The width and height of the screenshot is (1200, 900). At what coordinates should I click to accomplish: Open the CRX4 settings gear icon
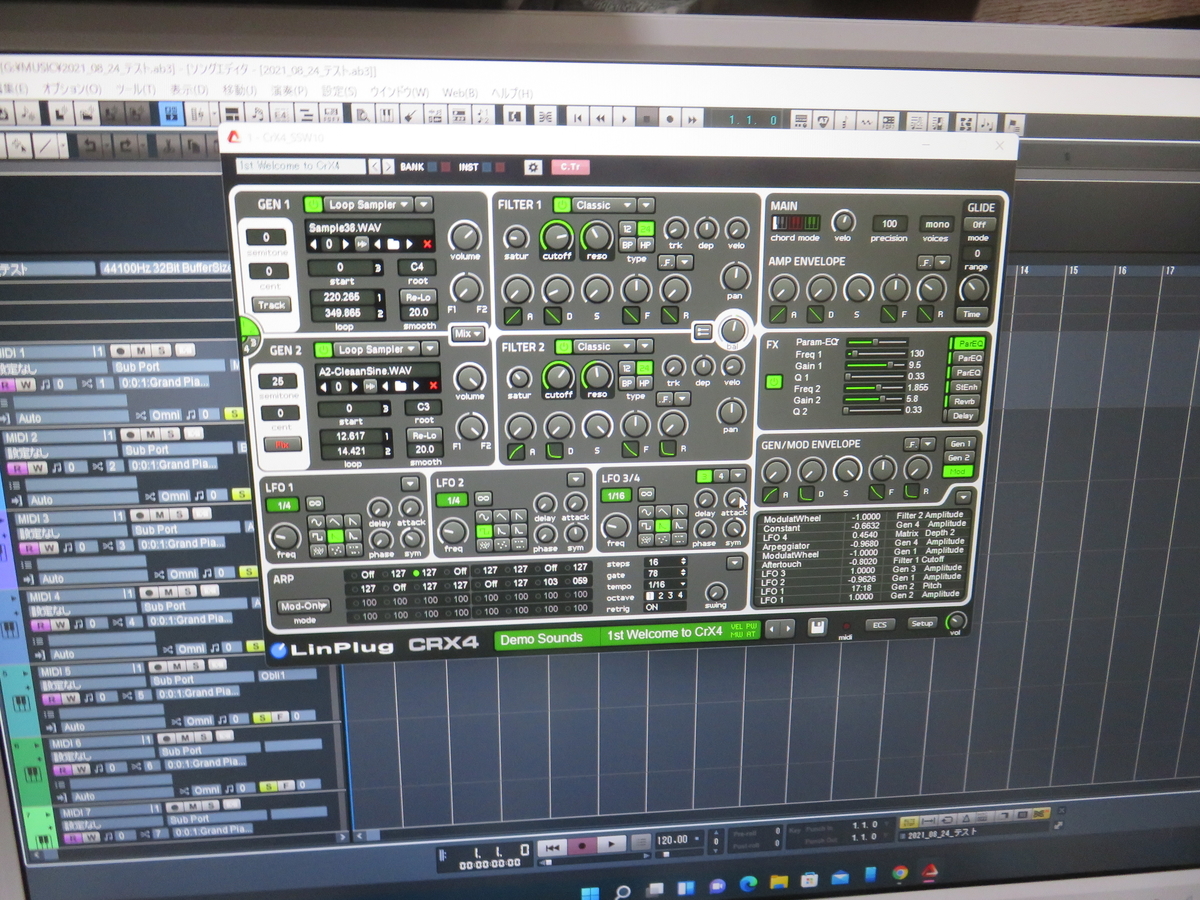(532, 167)
